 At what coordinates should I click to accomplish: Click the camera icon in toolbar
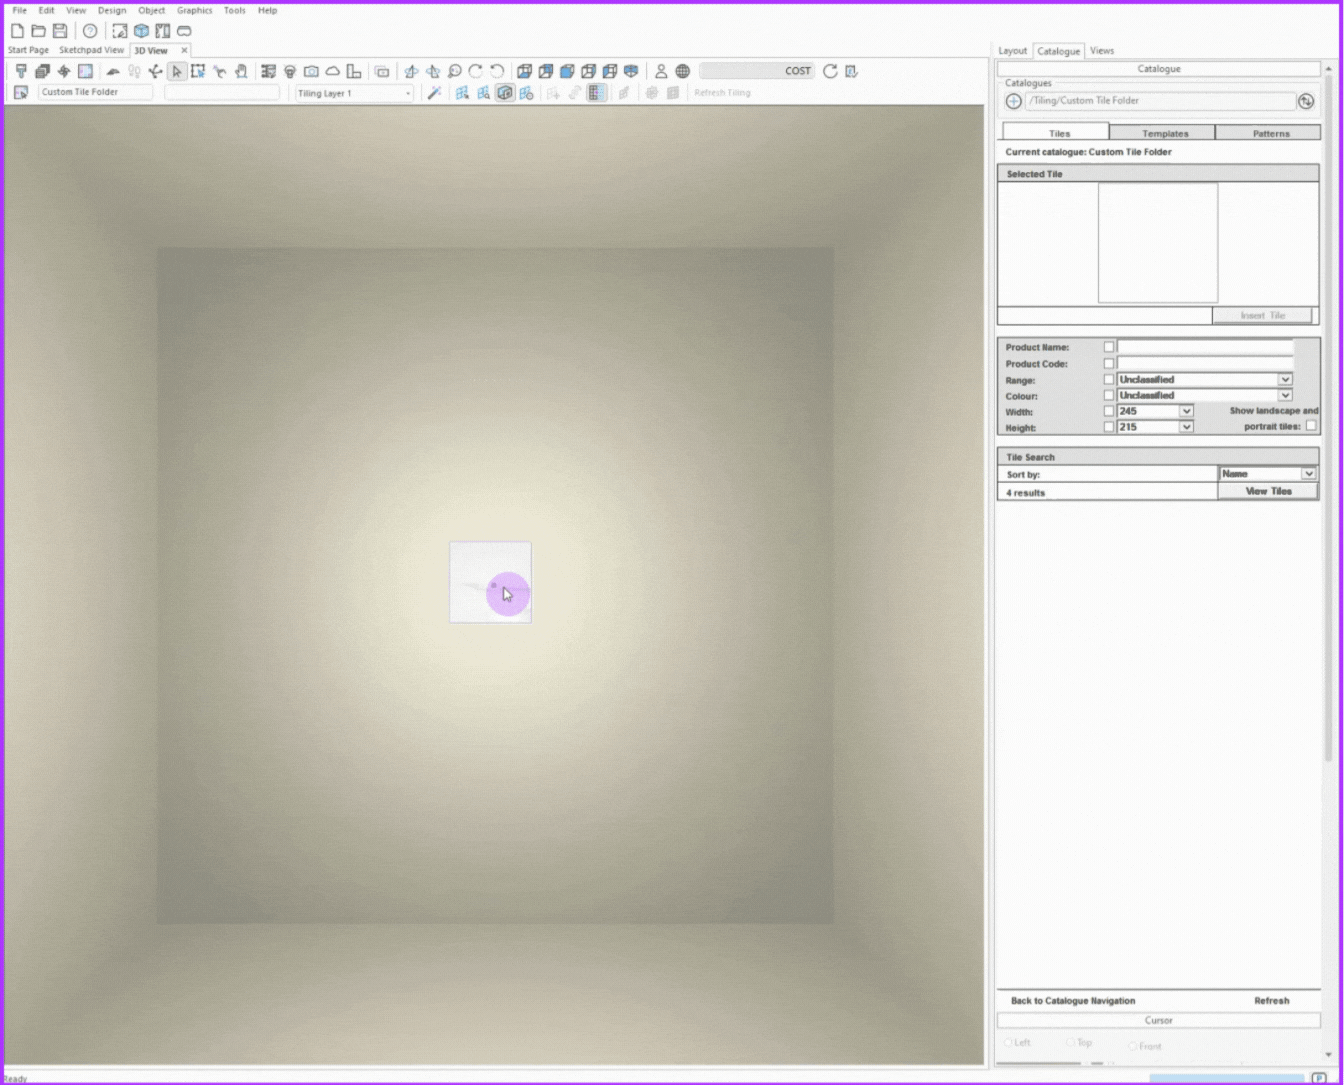pos(311,71)
